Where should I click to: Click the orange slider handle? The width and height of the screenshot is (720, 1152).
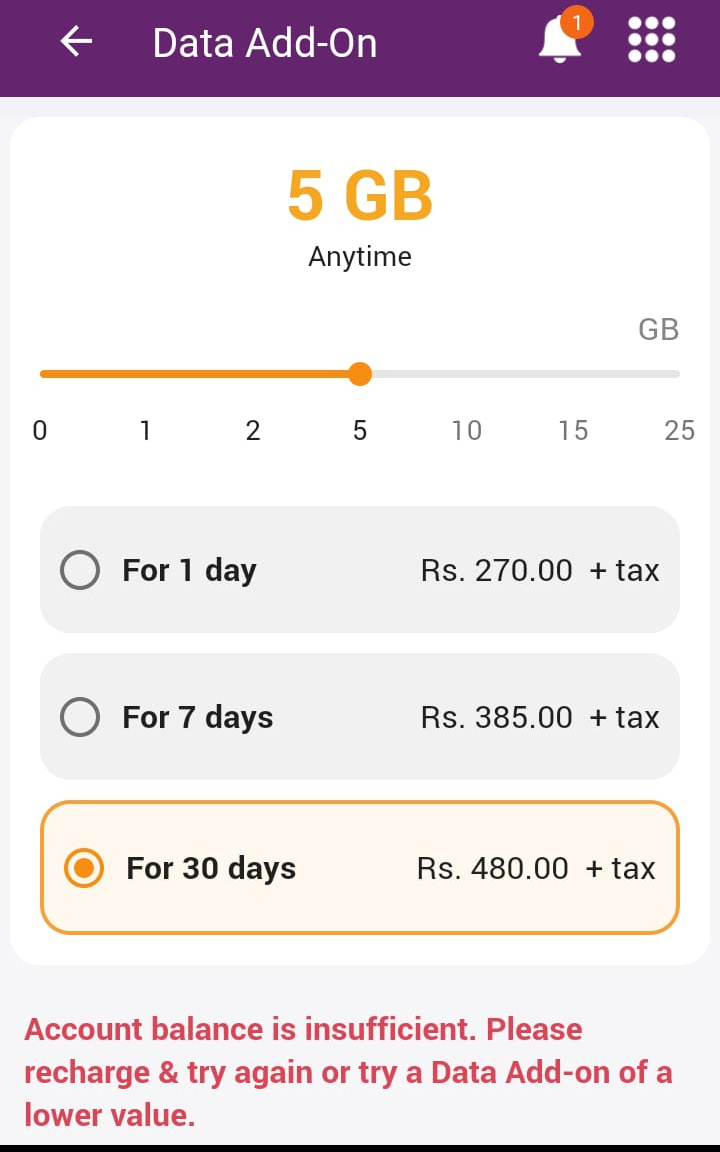[x=360, y=373]
